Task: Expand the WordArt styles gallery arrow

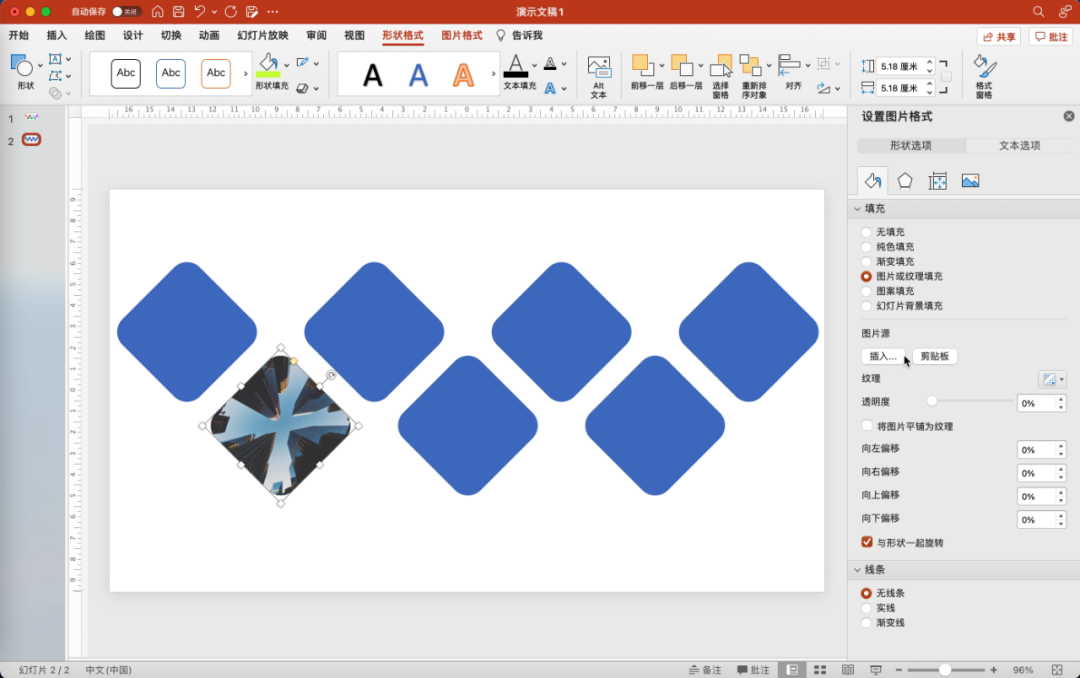Action: pyautogui.click(x=493, y=74)
